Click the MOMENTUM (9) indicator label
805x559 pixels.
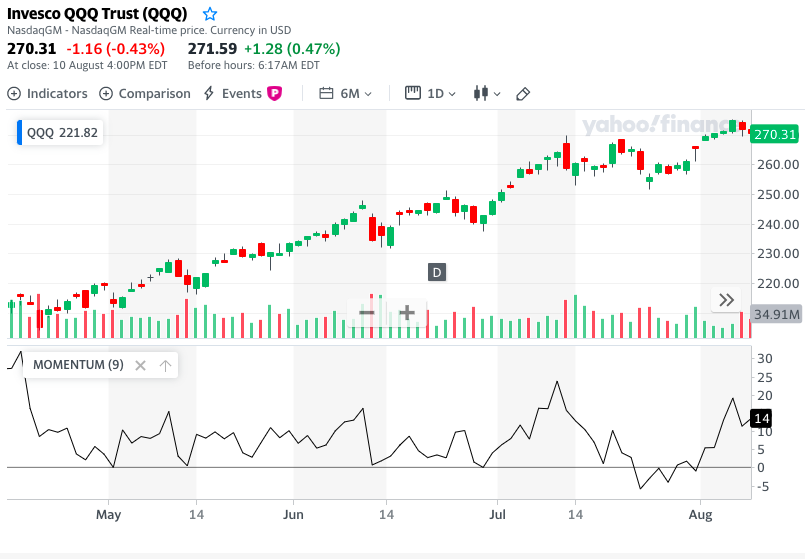click(78, 365)
